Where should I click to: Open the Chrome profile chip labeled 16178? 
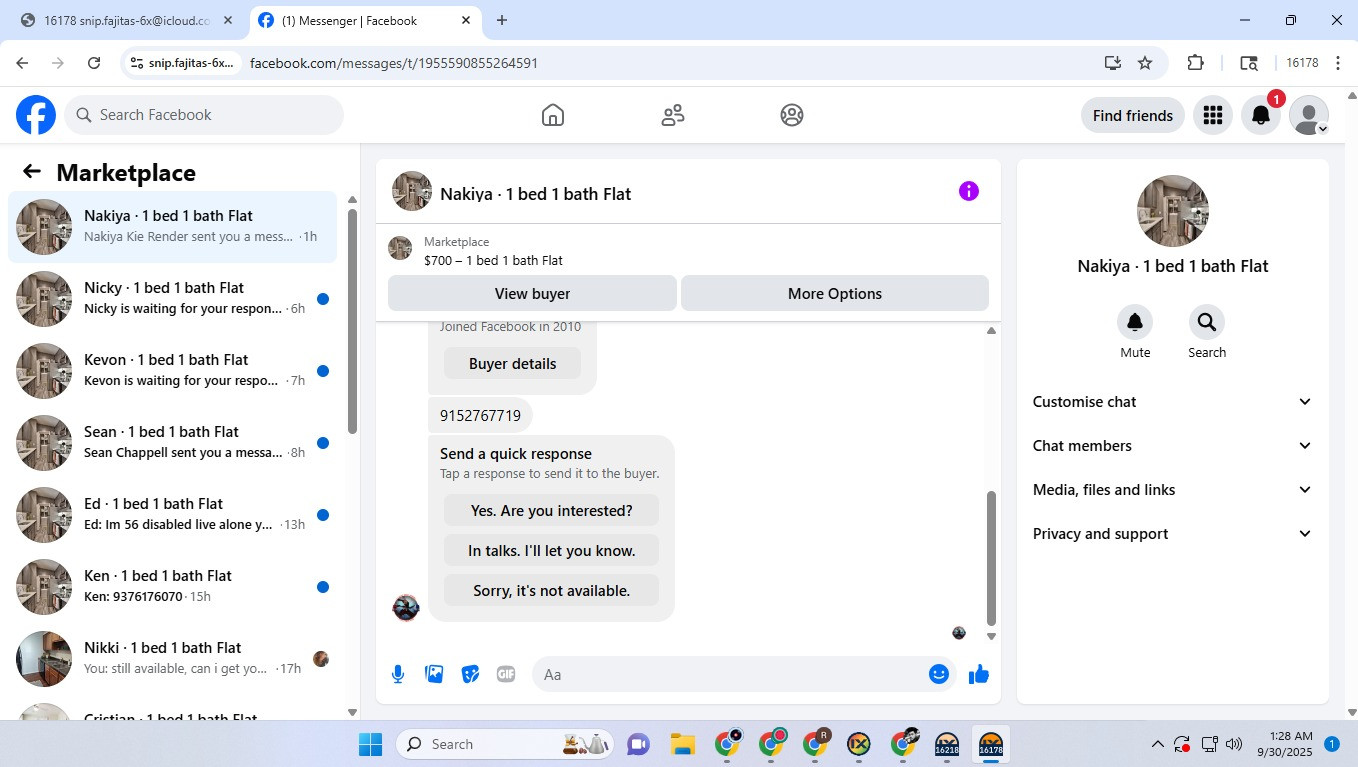[1302, 63]
